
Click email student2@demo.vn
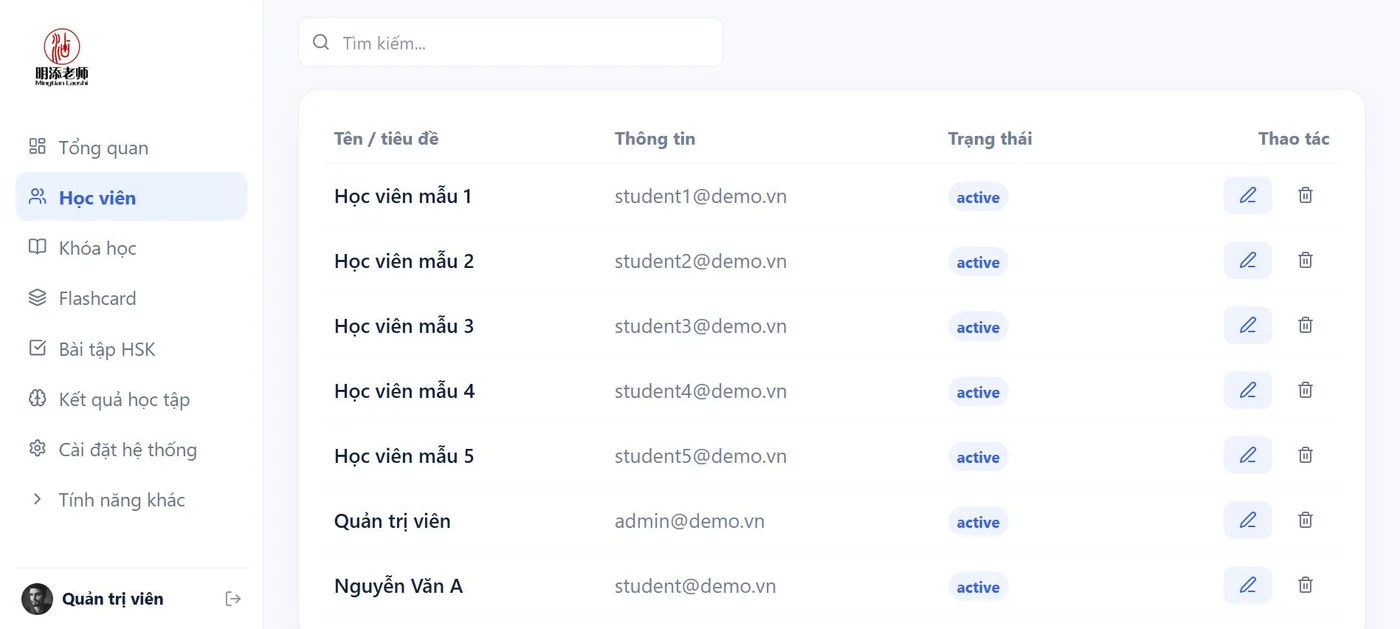(x=701, y=261)
